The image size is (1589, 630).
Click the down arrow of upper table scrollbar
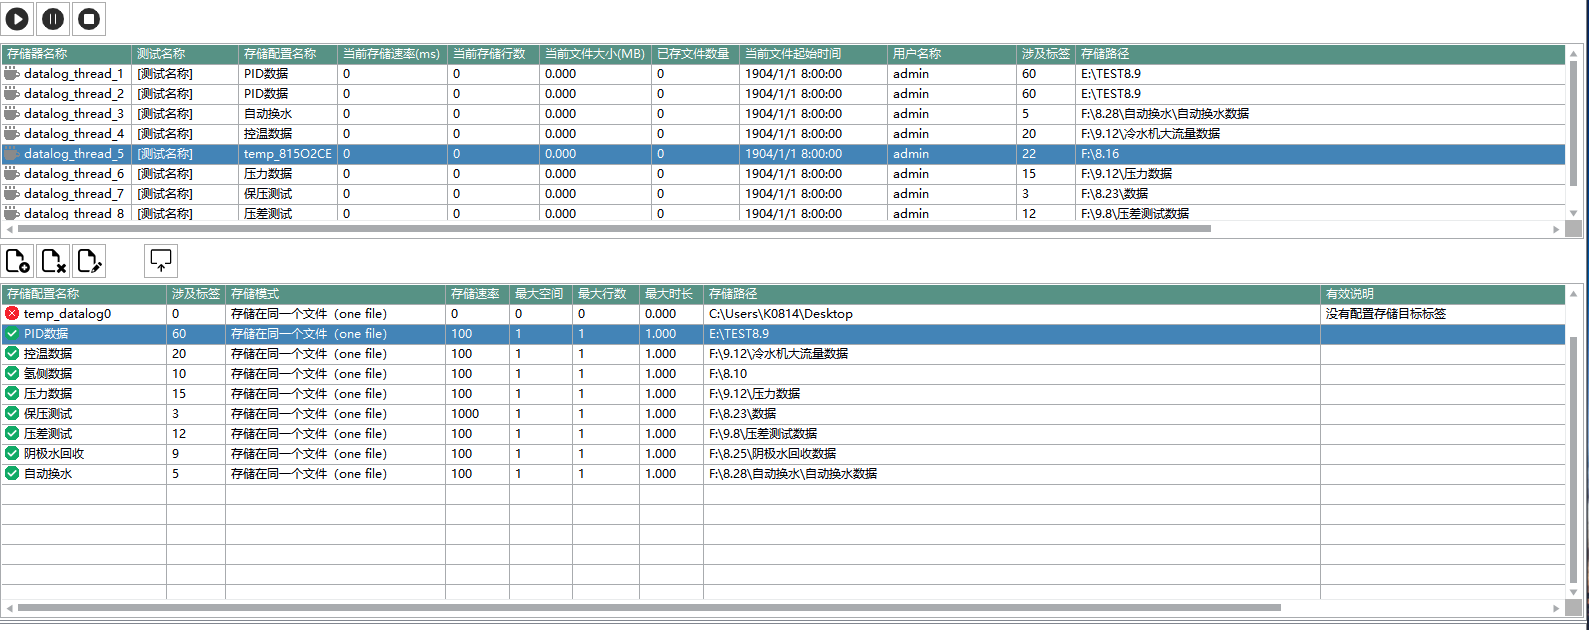click(x=1573, y=213)
